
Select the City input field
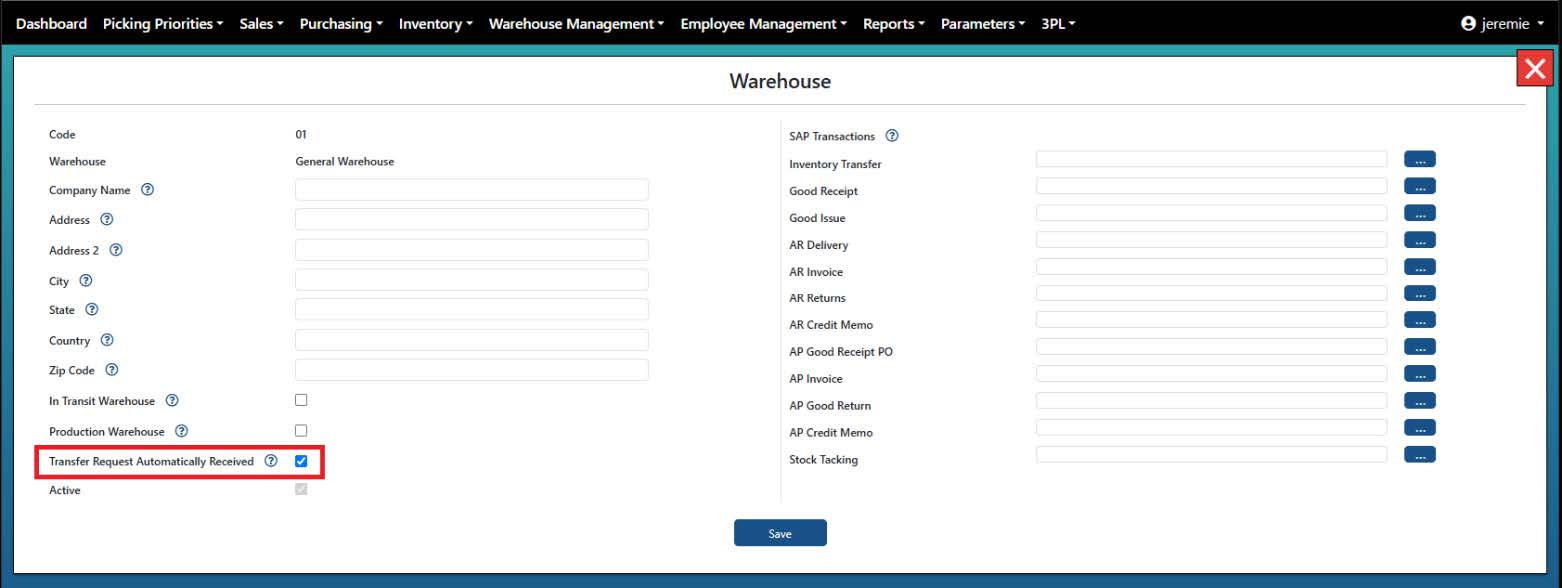click(x=472, y=280)
